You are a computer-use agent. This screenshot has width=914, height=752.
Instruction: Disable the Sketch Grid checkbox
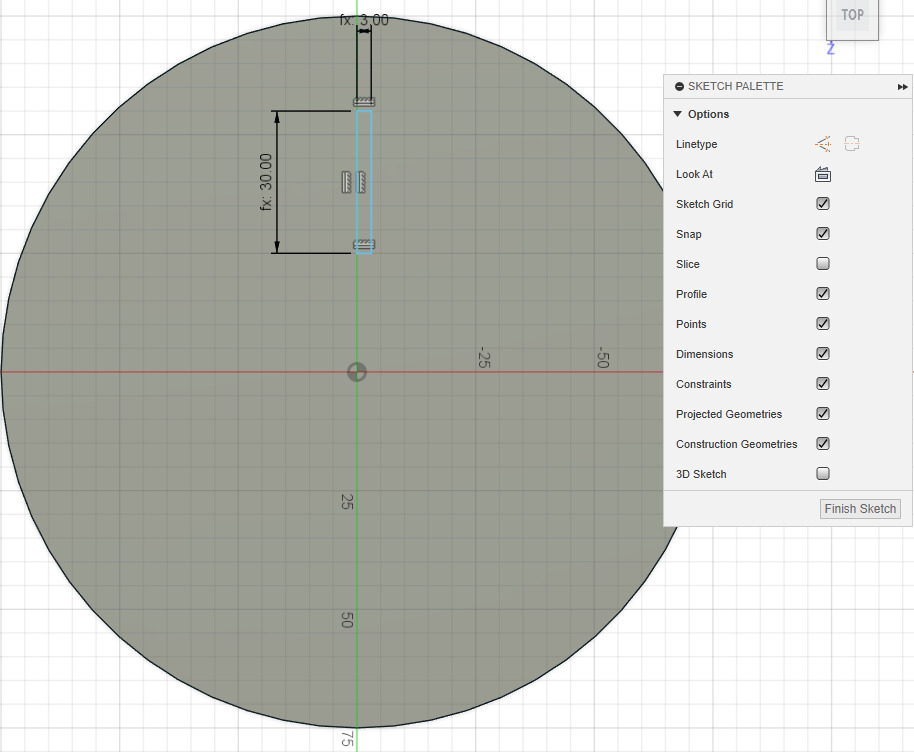822,203
